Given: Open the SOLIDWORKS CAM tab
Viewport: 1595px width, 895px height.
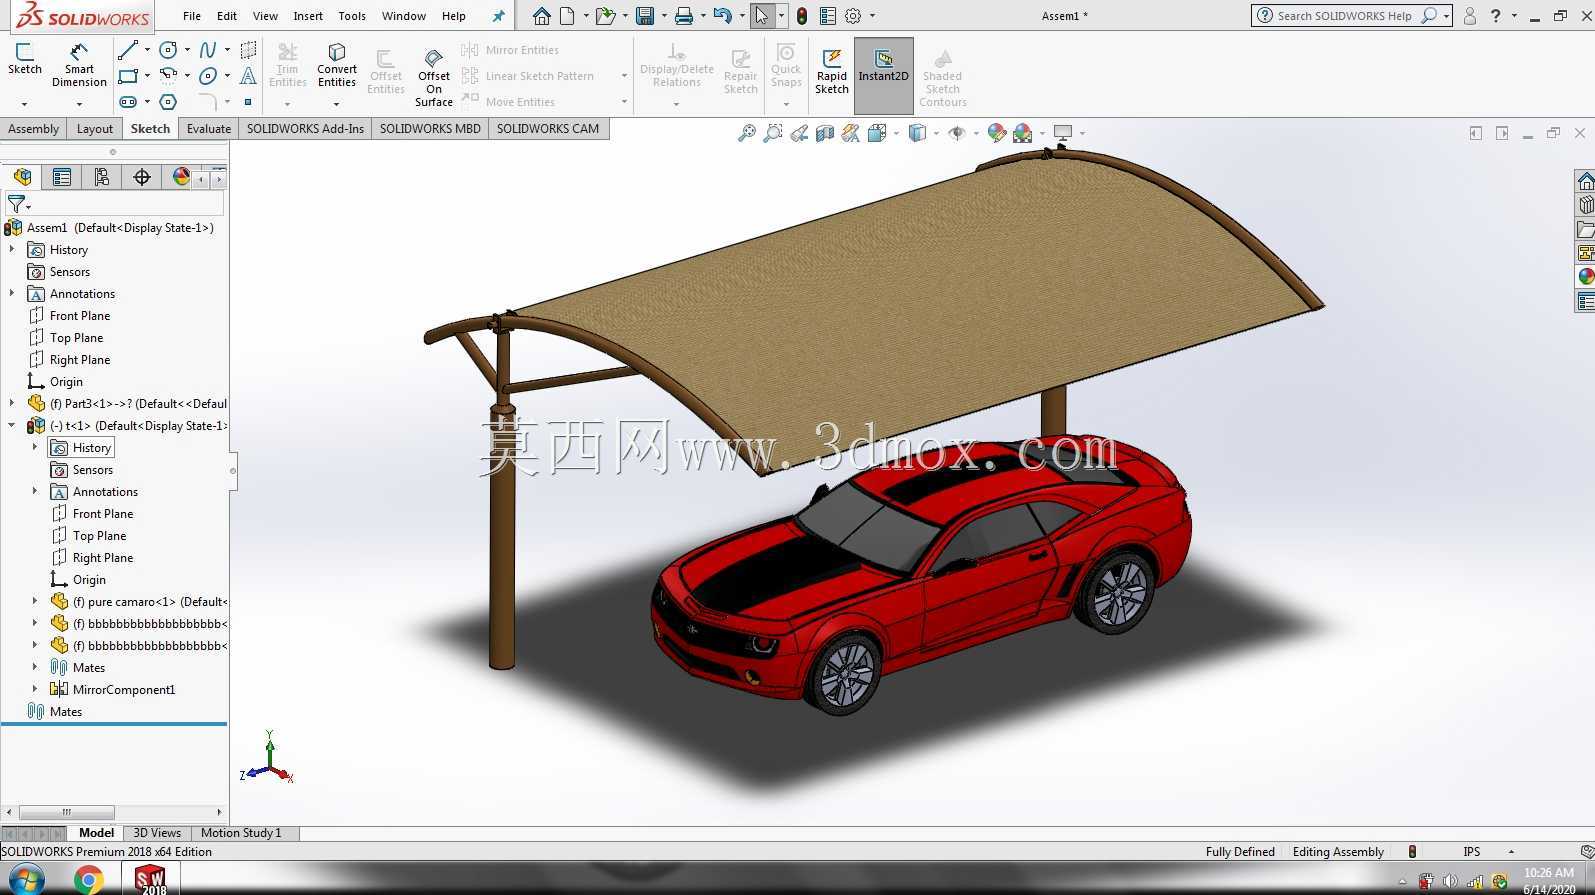Looking at the screenshot, I should 548,128.
